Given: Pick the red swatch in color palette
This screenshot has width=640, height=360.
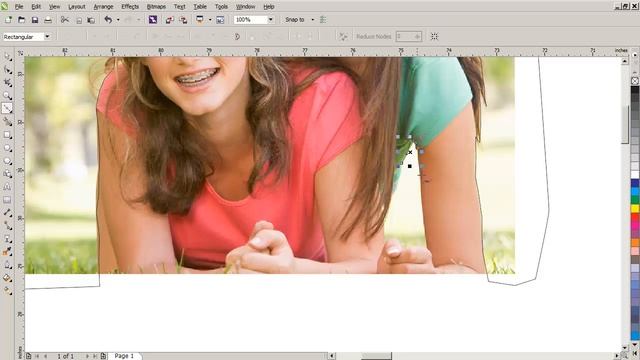Looking at the screenshot, I should (635, 217).
